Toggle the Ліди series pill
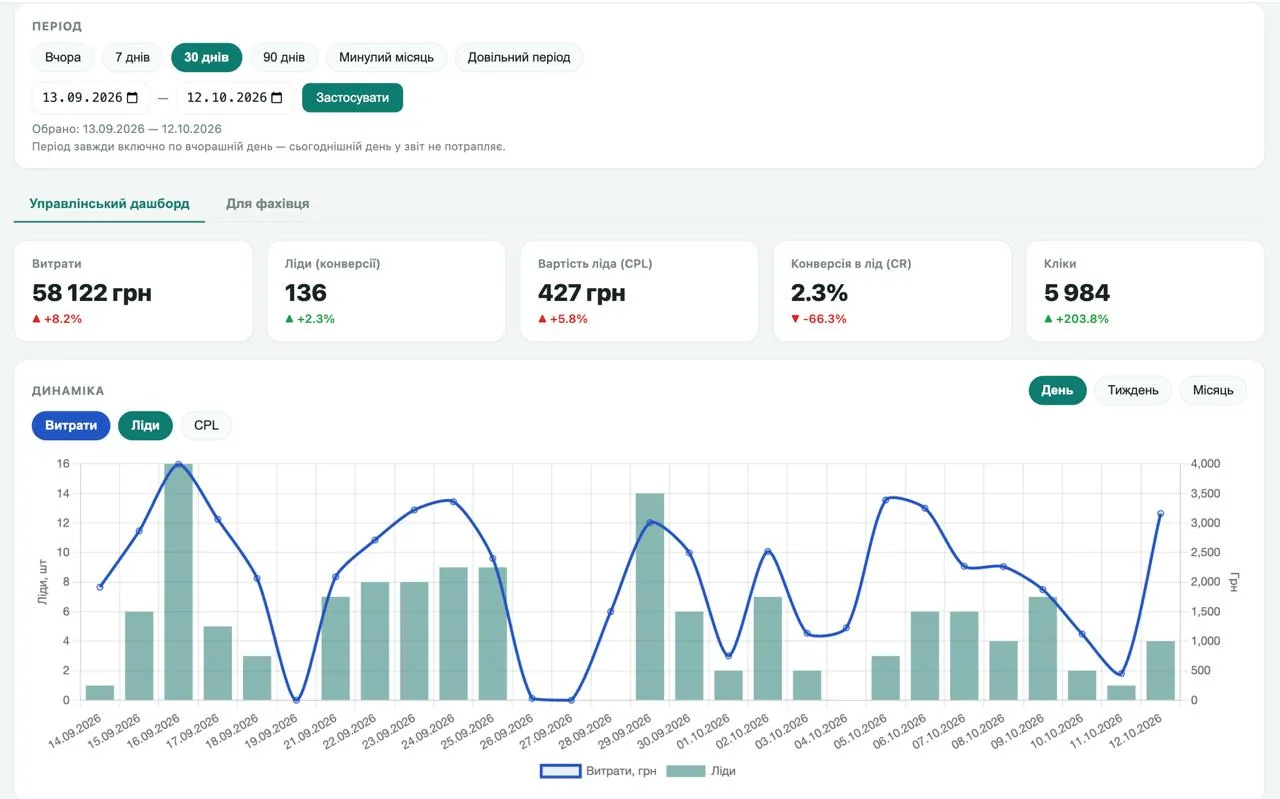 point(145,425)
